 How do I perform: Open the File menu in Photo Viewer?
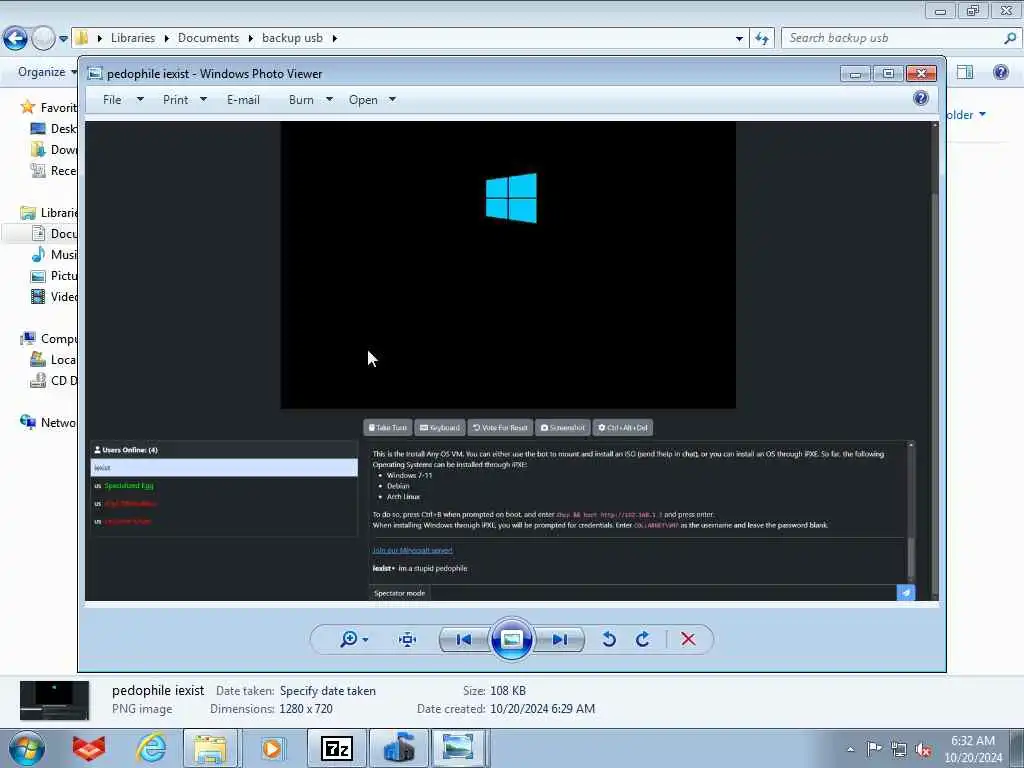[112, 100]
